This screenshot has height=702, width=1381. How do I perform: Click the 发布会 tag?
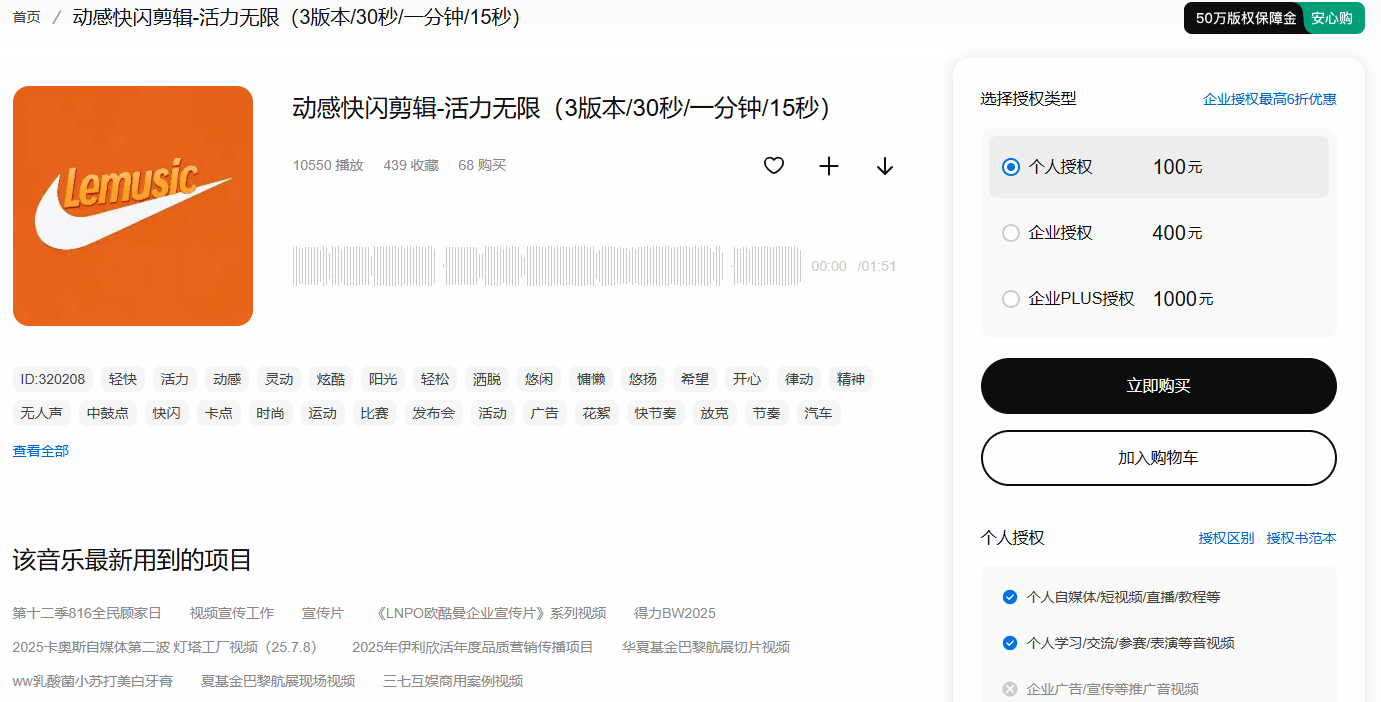point(434,413)
